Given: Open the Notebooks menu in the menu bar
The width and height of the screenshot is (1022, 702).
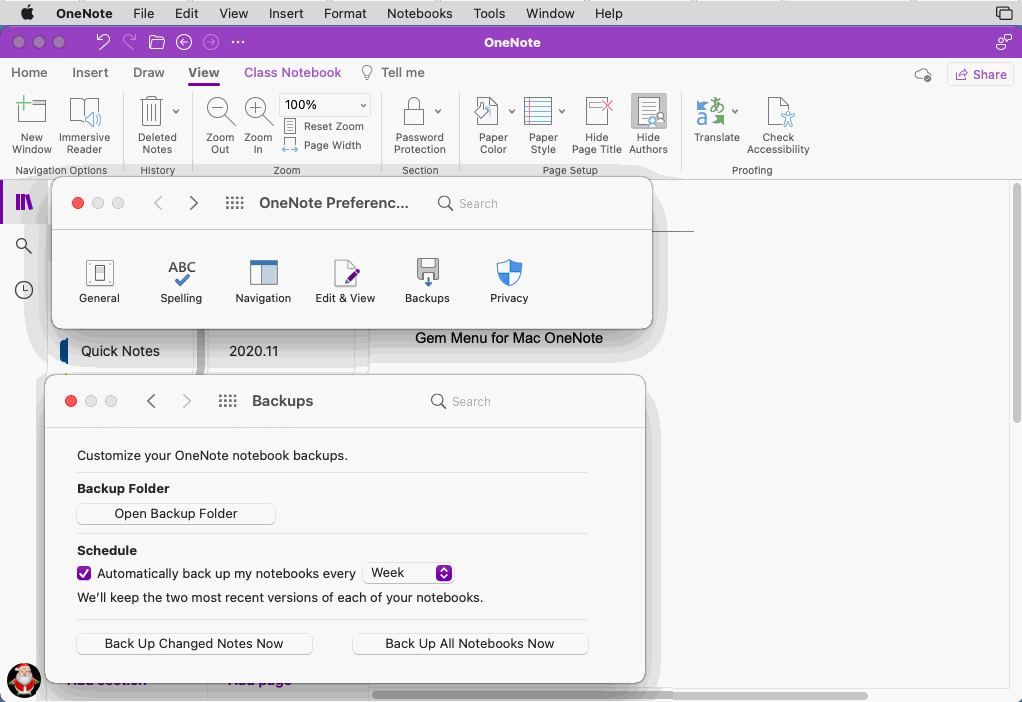Looking at the screenshot, I should pos(420,13).
